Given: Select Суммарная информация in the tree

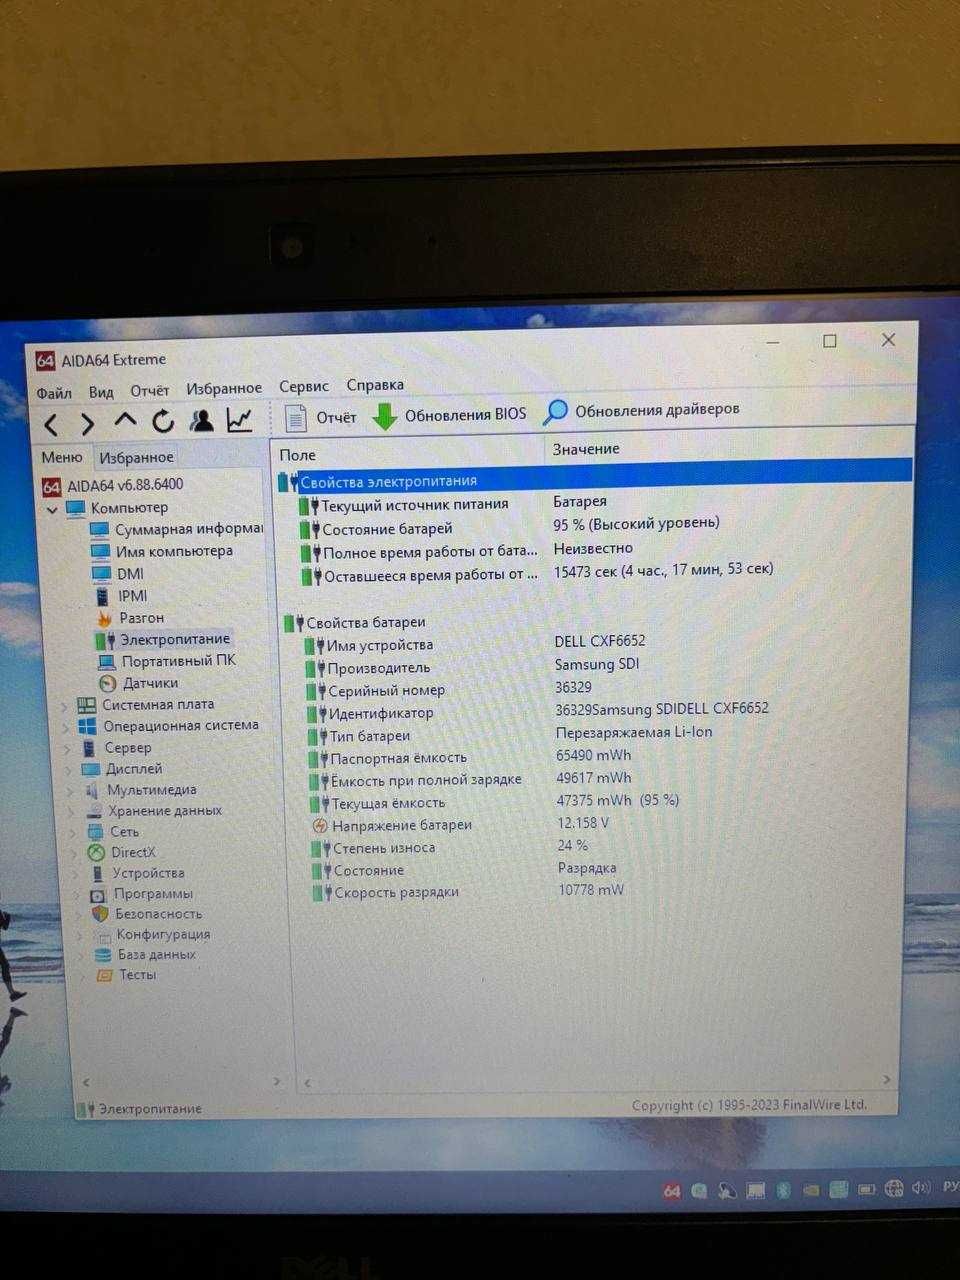Looking at the screenshot, I should [x=176, y=529].
